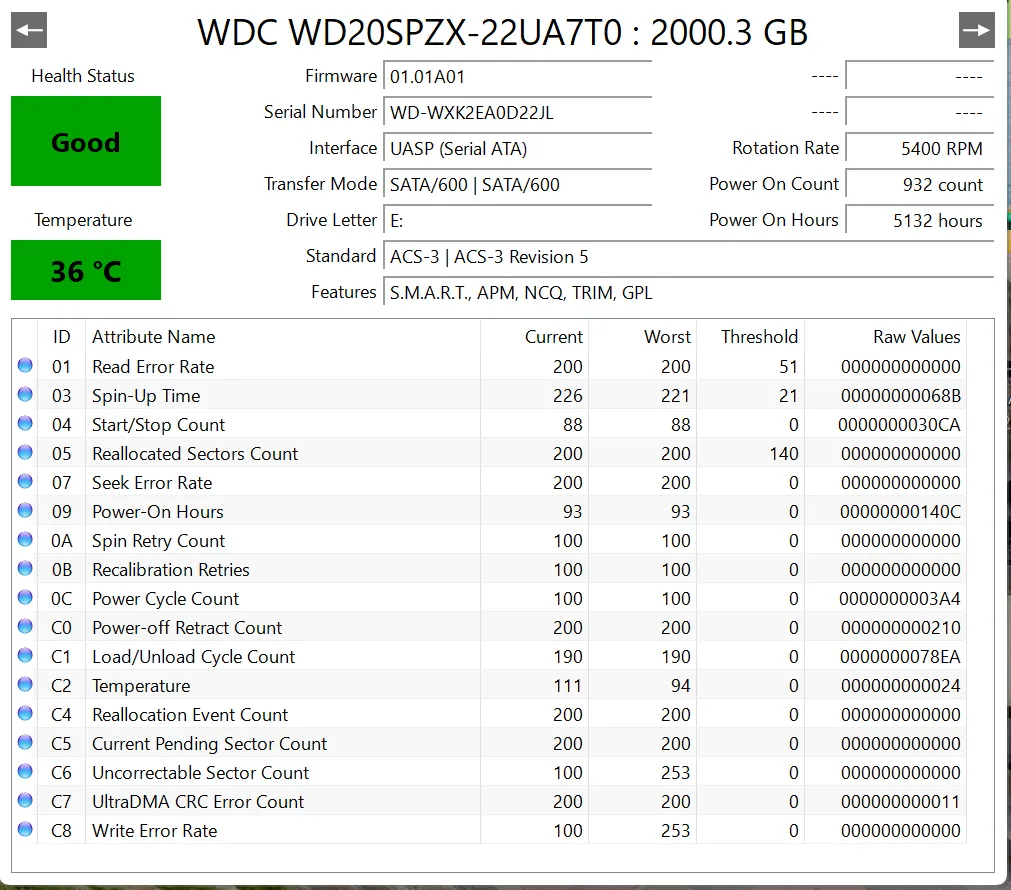Viewport: 1011px width, 890px height.
Task: Navigate to the previous drive with the left arrow
Action: pos(28,29)
